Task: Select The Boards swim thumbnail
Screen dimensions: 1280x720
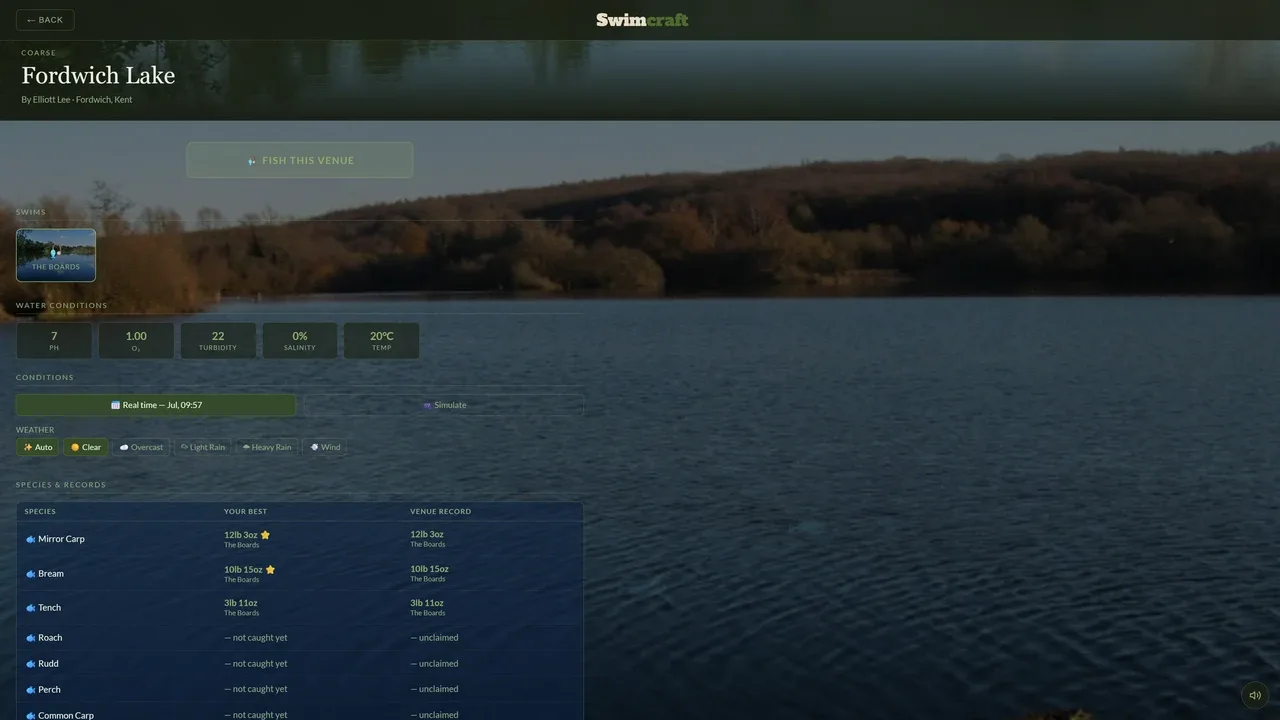Action: [x=56, y=255]
